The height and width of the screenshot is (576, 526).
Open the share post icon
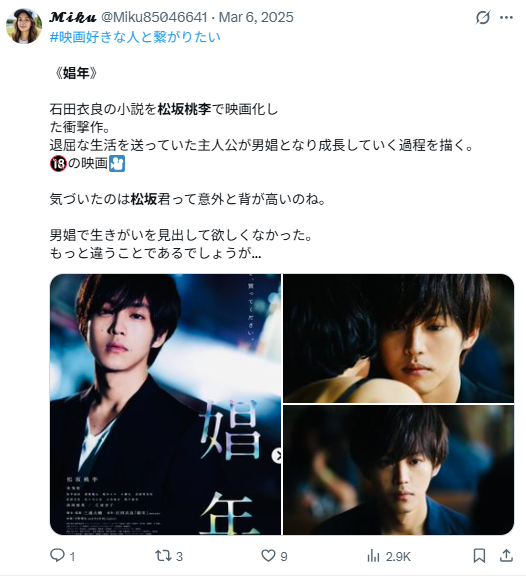(x=506, y=555)
